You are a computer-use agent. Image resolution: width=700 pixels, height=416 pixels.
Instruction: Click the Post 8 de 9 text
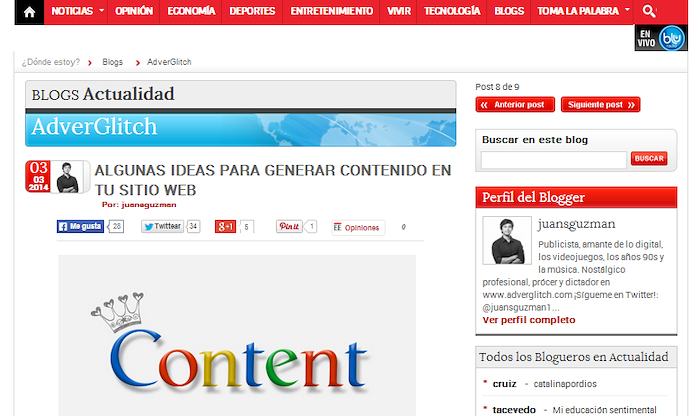[x=497, y=87]
